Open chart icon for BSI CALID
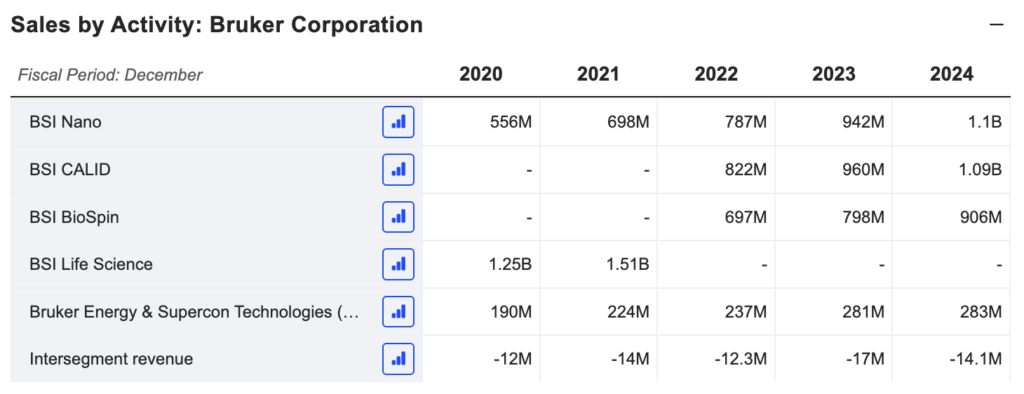Viewport: 1024px width, 394px height. point(398,169)
